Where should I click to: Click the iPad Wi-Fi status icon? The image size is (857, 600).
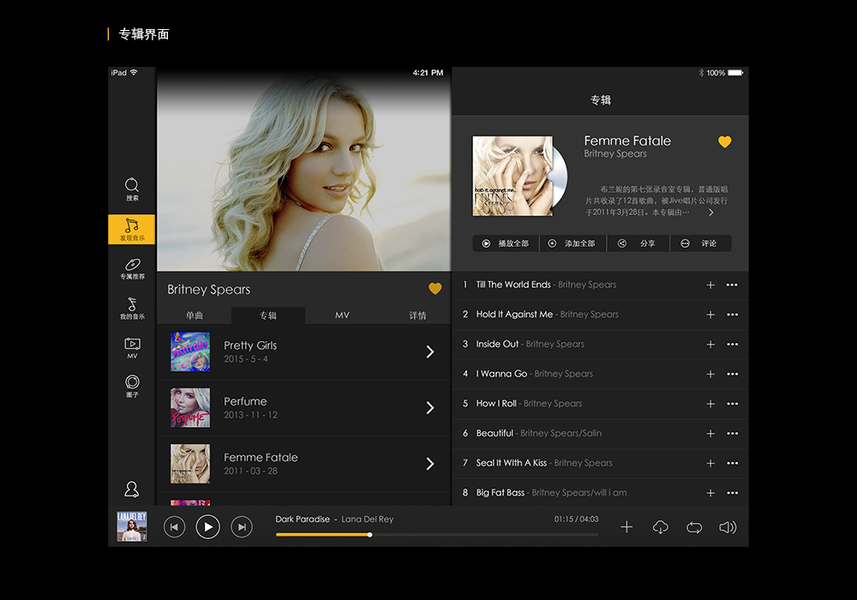point(134,72)
